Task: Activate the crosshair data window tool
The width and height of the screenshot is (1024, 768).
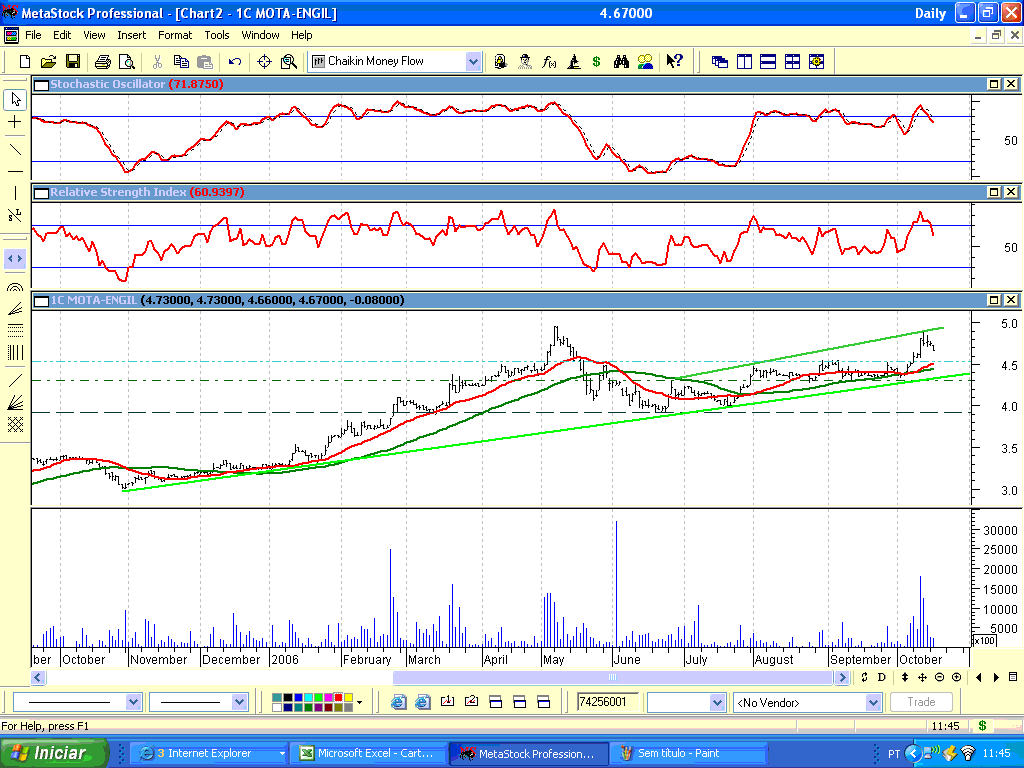Action: pyautogui.click(x=265, y=62)
